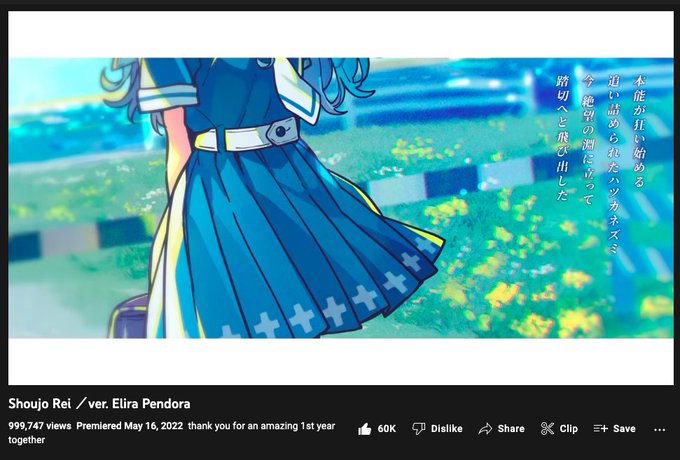Click the Share label

(x=511, y=429)
